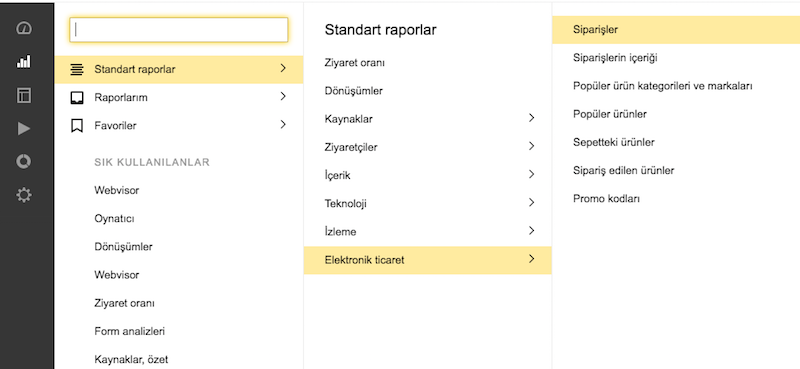Click the play-shaped Webvisor sidebar icon
This screenshot has height=369, width=800.
click(24, 129)
